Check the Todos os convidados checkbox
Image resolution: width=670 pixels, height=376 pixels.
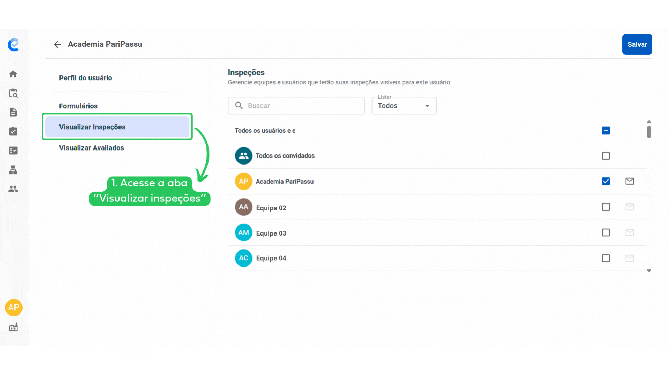[x=606, y=156]
